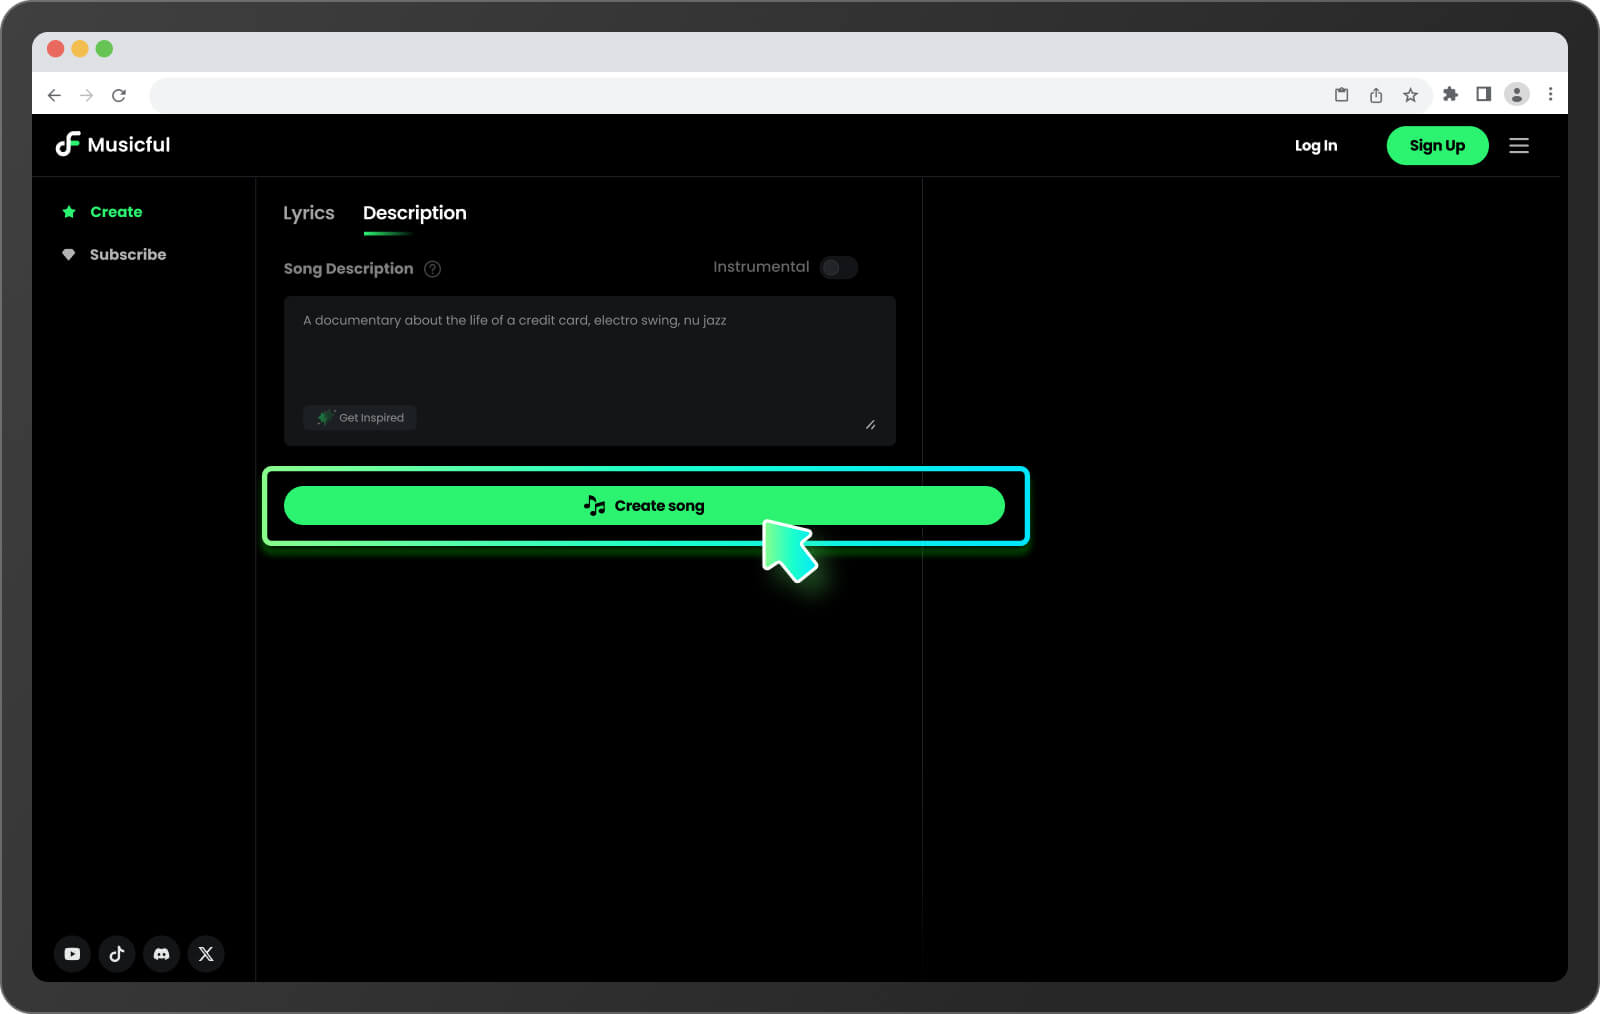Open the TikTok social link icon
This screenshot has width=1600, height=1014.
[x=117, y=954]
